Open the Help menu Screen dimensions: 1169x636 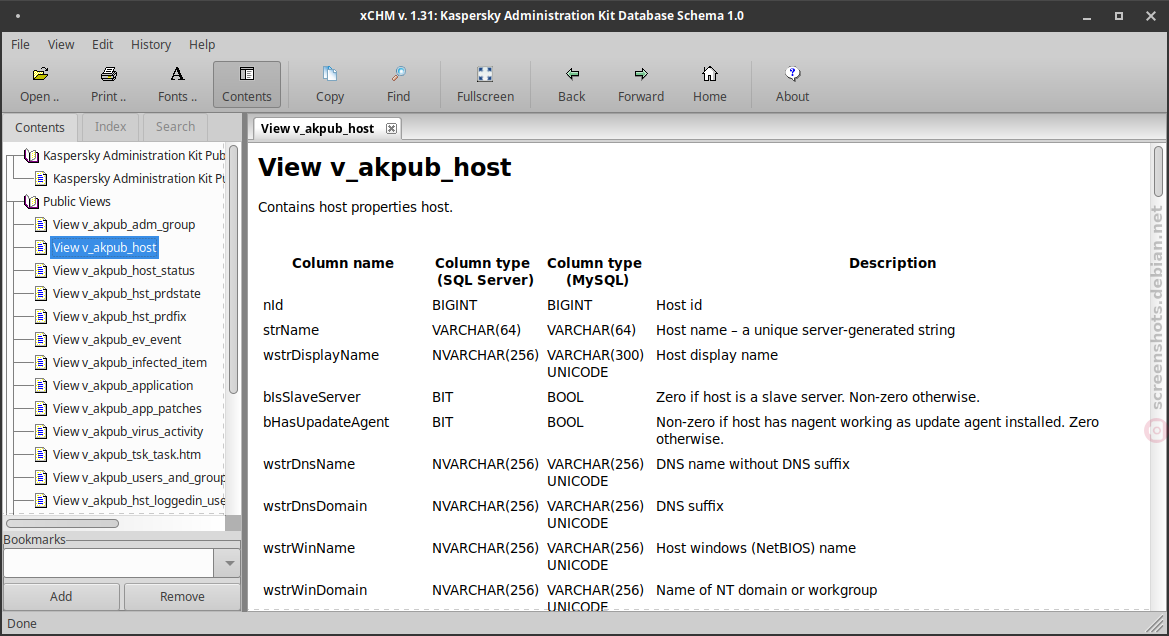point(201,45)
